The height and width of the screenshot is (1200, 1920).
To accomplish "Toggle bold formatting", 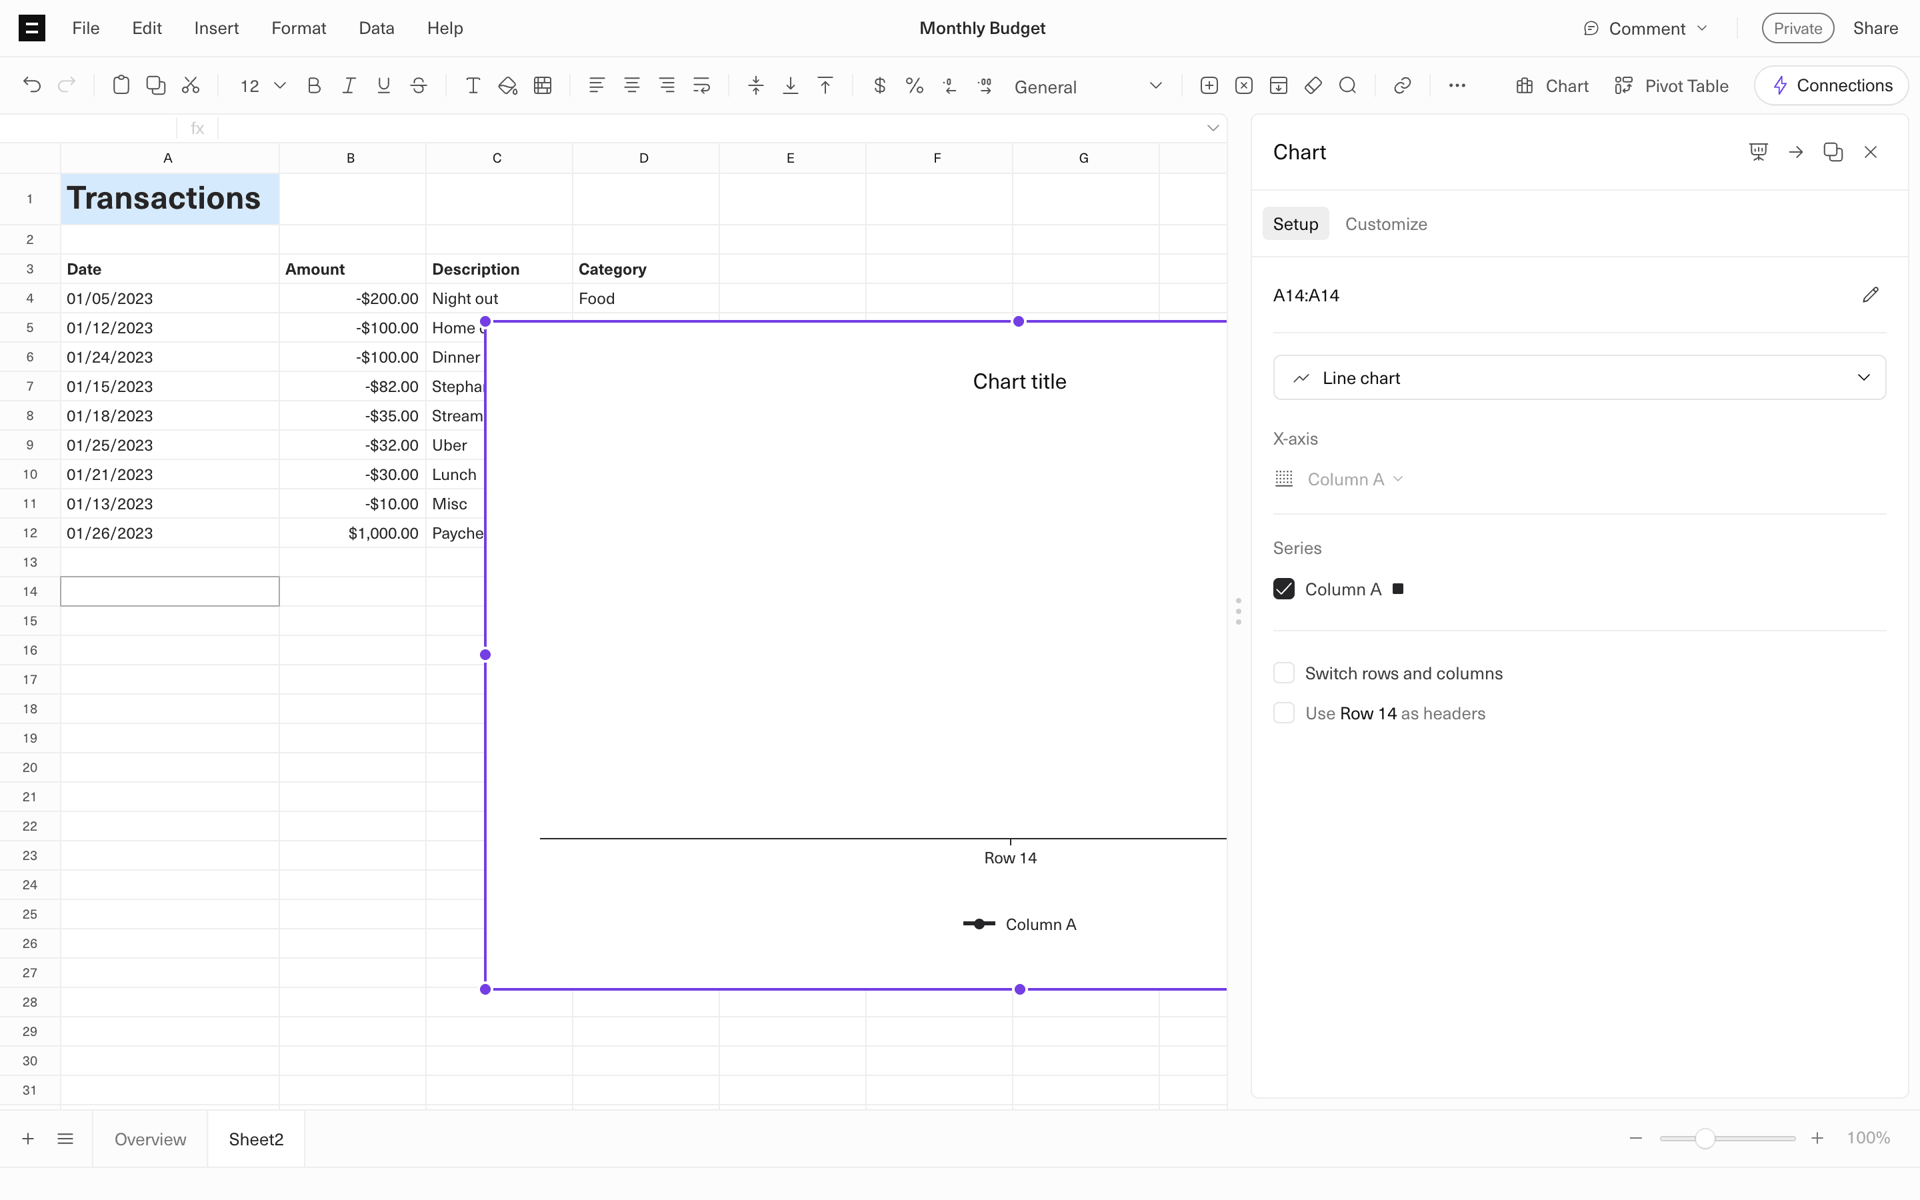I will click(x=314, y=86).
